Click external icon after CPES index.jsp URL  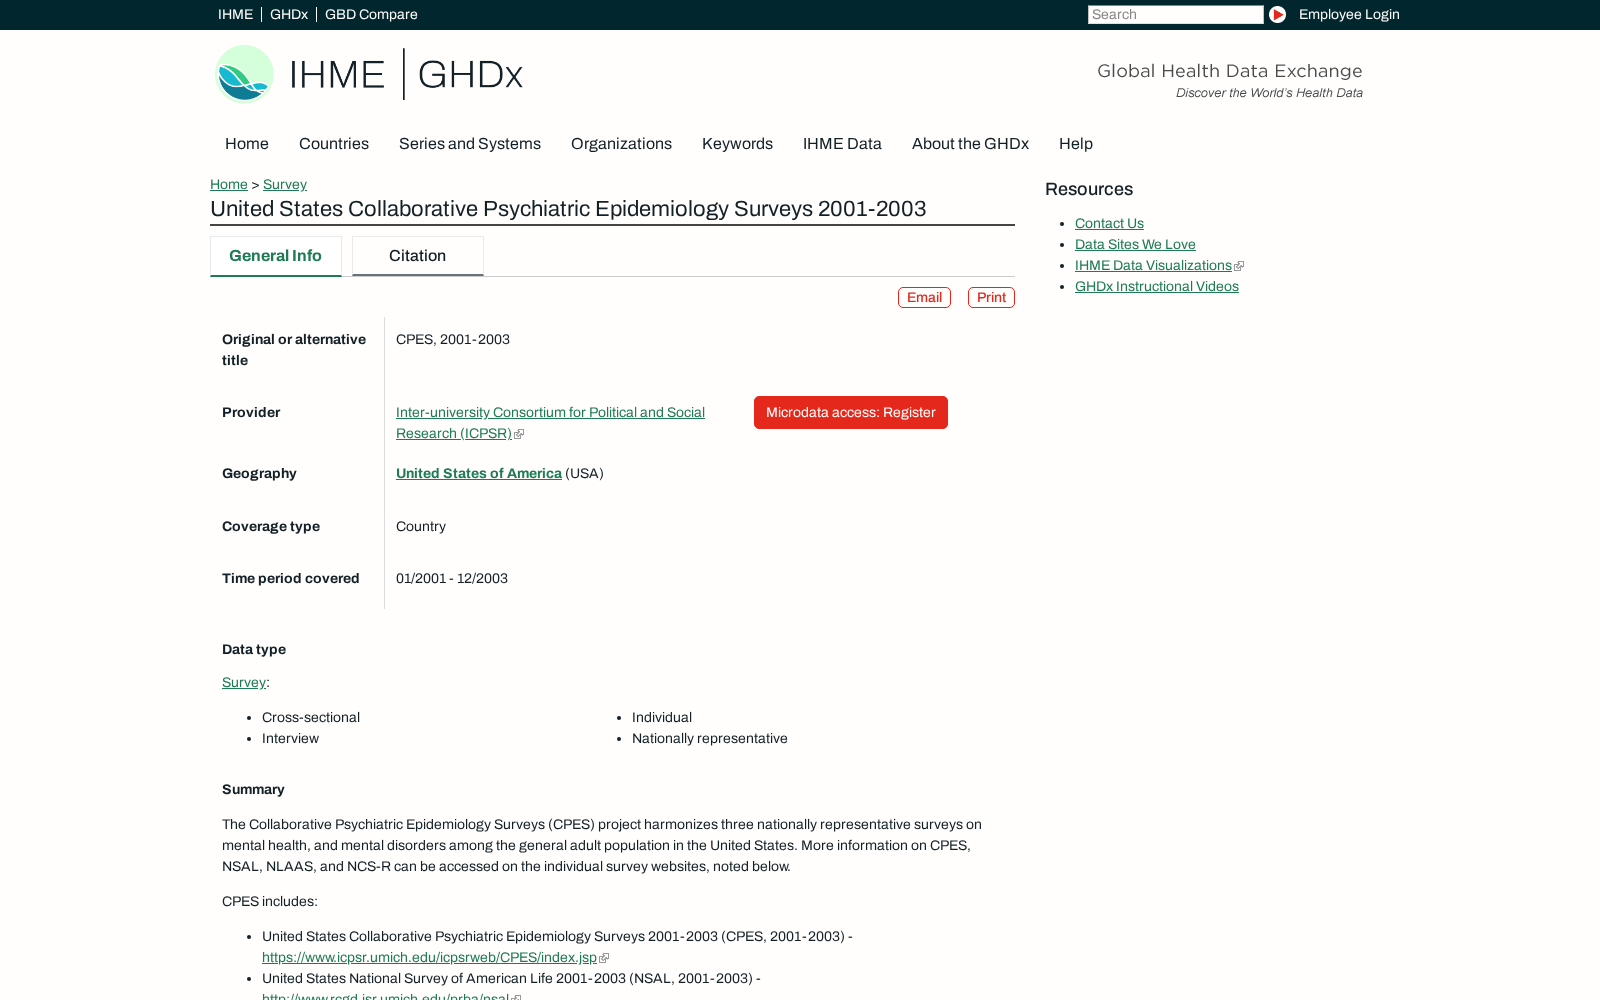pos(604,958)
